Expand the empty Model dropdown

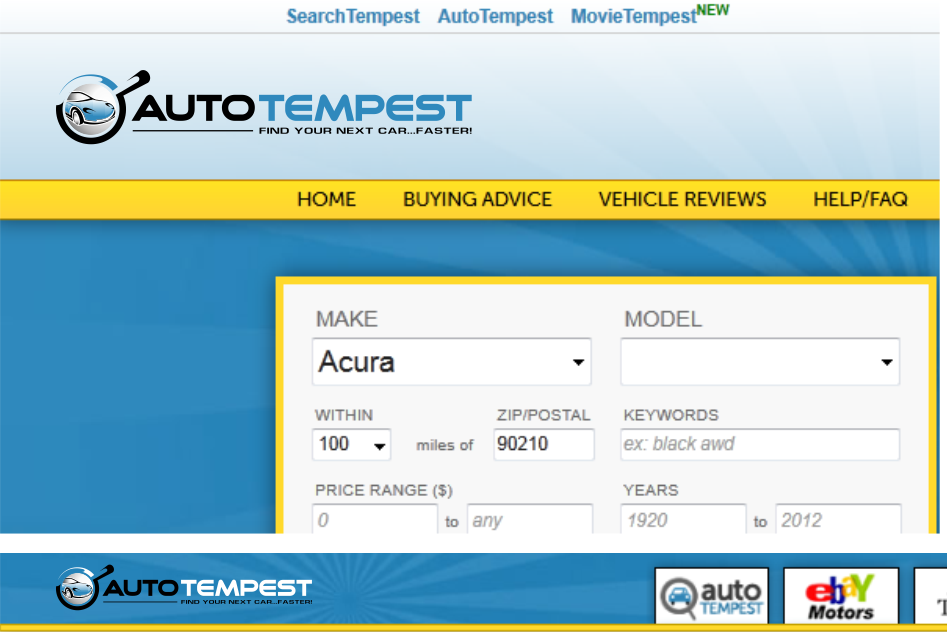pyautogui.click(x=759, y=362)
